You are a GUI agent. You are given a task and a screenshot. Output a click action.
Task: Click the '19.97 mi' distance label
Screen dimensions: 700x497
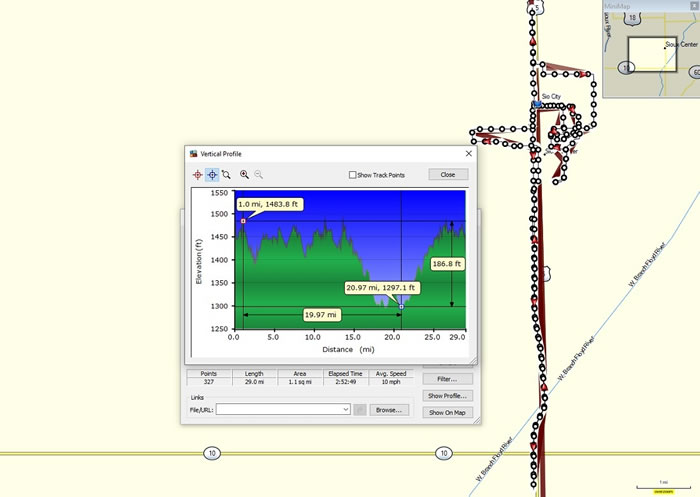pyautogui.click(x=321, y=315)
